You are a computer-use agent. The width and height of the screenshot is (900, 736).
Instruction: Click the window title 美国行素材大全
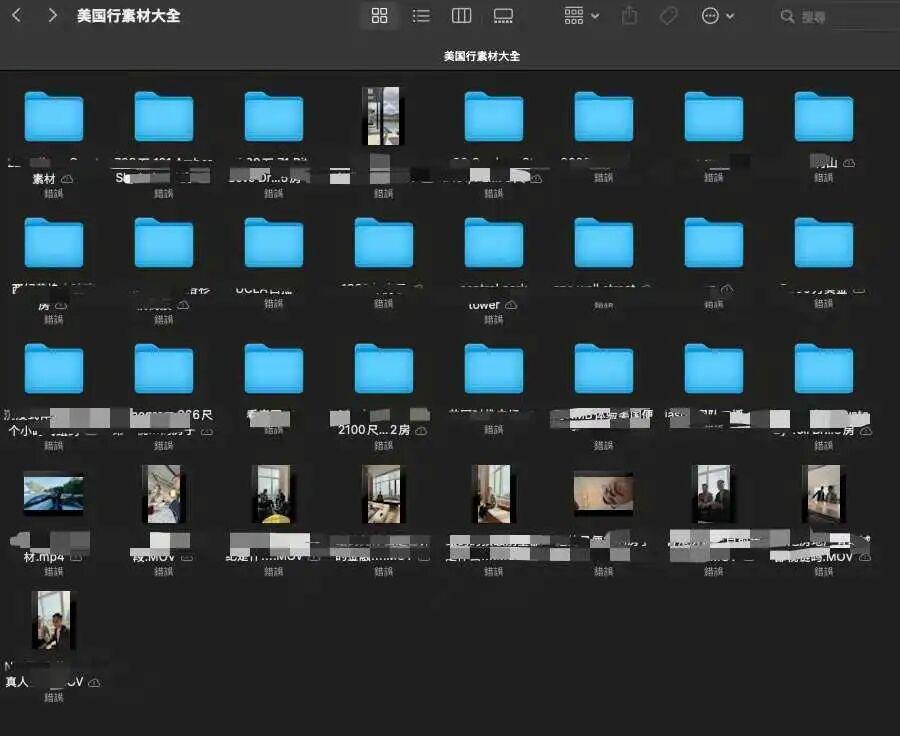pos(128,16)
